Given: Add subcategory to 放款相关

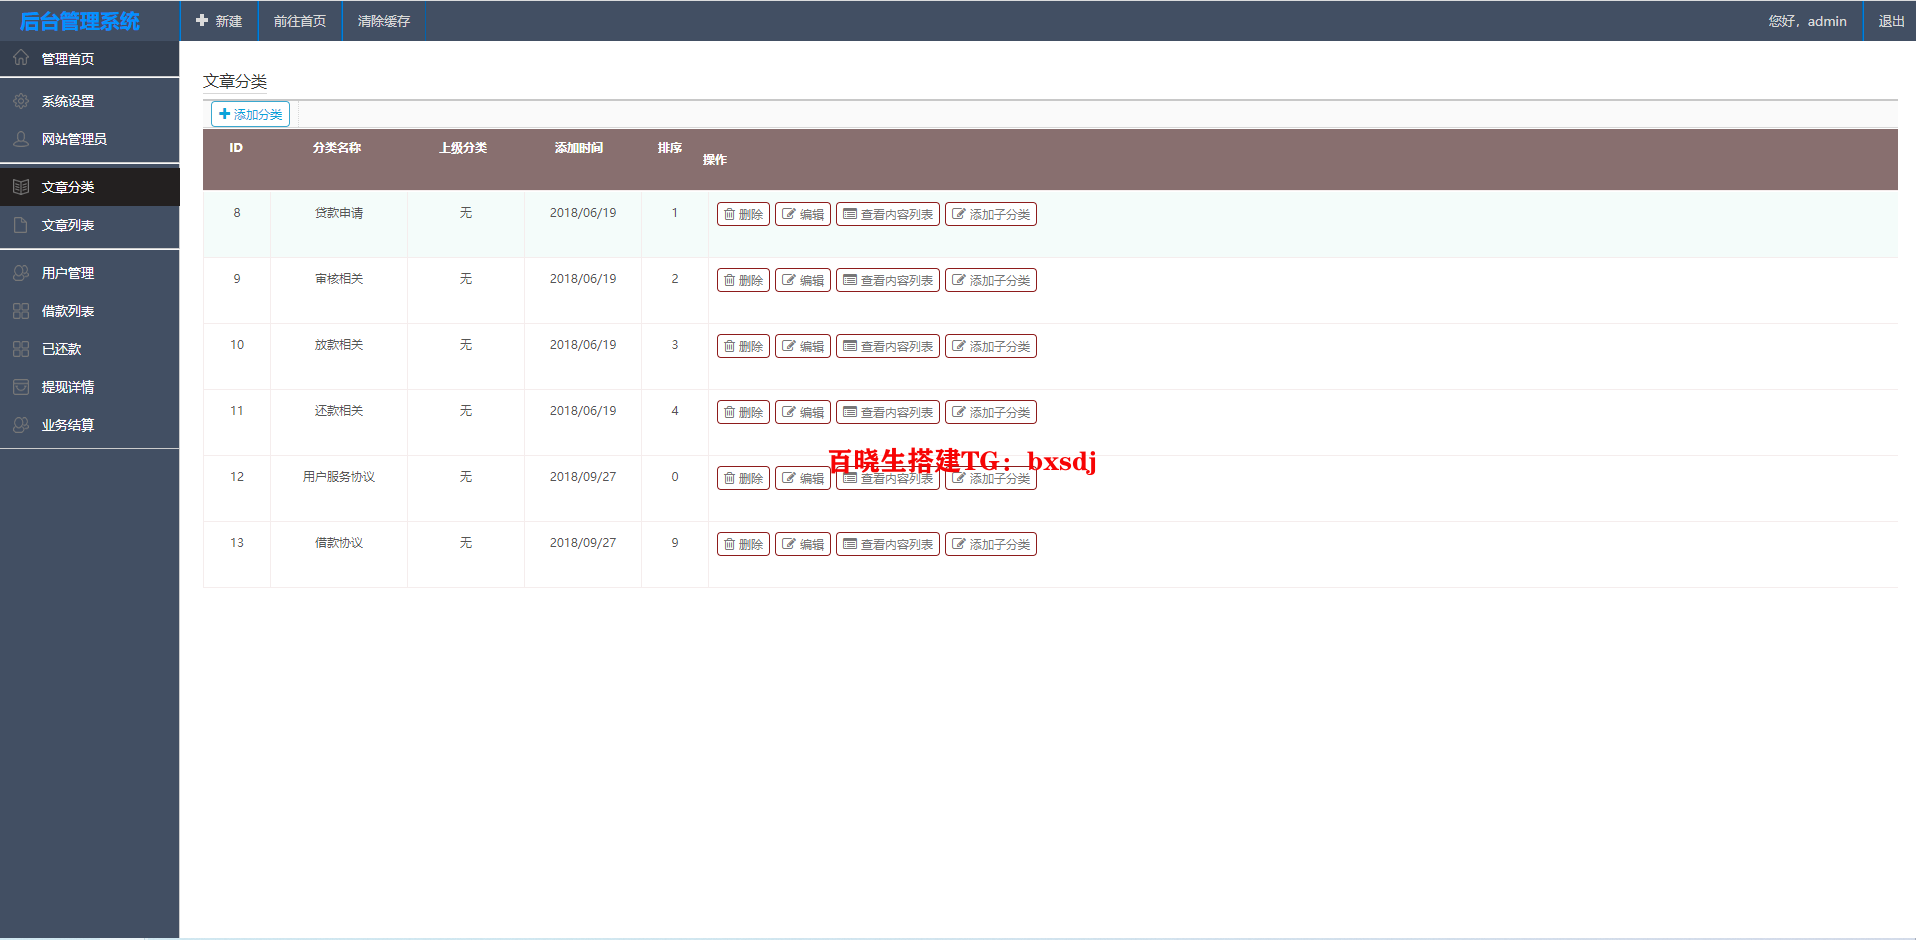Looking at the screenshot, I should [x=991, y=346].
